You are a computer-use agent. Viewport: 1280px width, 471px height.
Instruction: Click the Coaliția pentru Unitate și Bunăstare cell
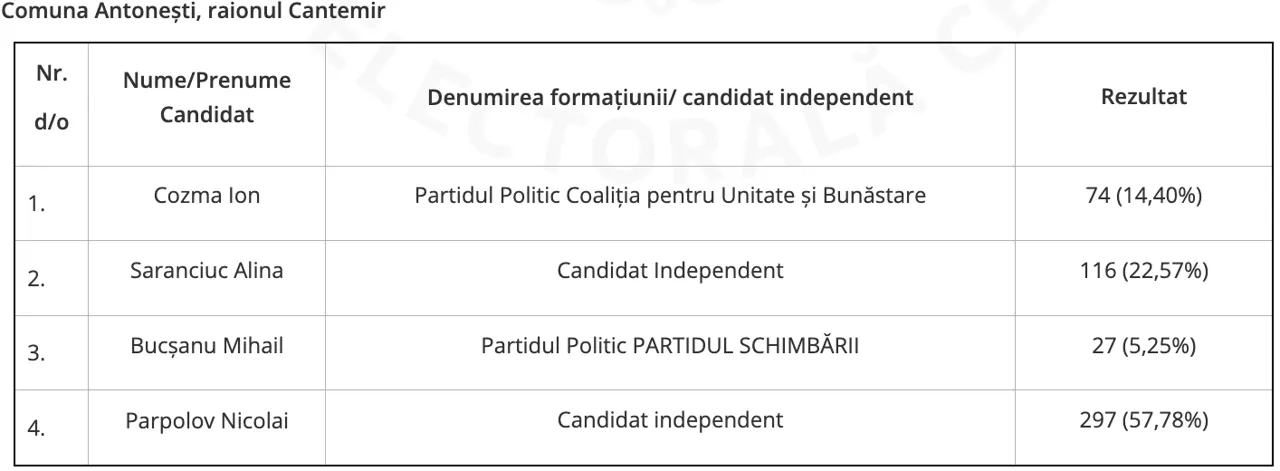pos(670,196)
